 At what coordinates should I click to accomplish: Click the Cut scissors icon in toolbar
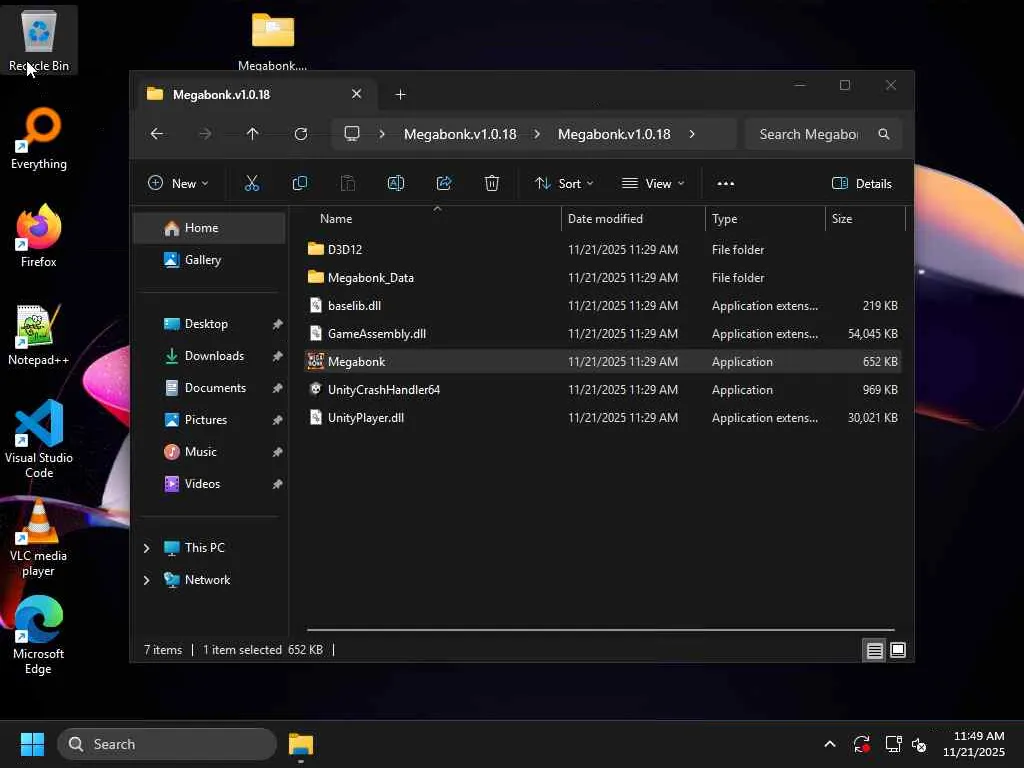(252, 183)
